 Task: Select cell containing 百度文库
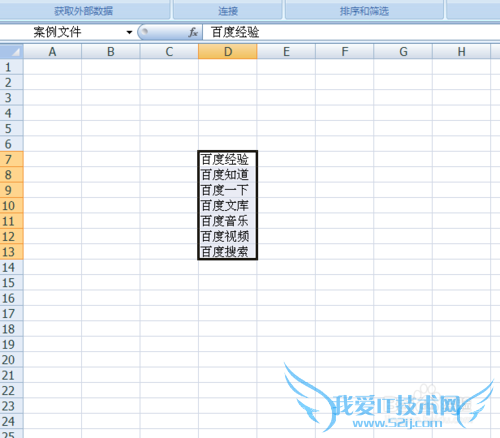coord(228,205)
